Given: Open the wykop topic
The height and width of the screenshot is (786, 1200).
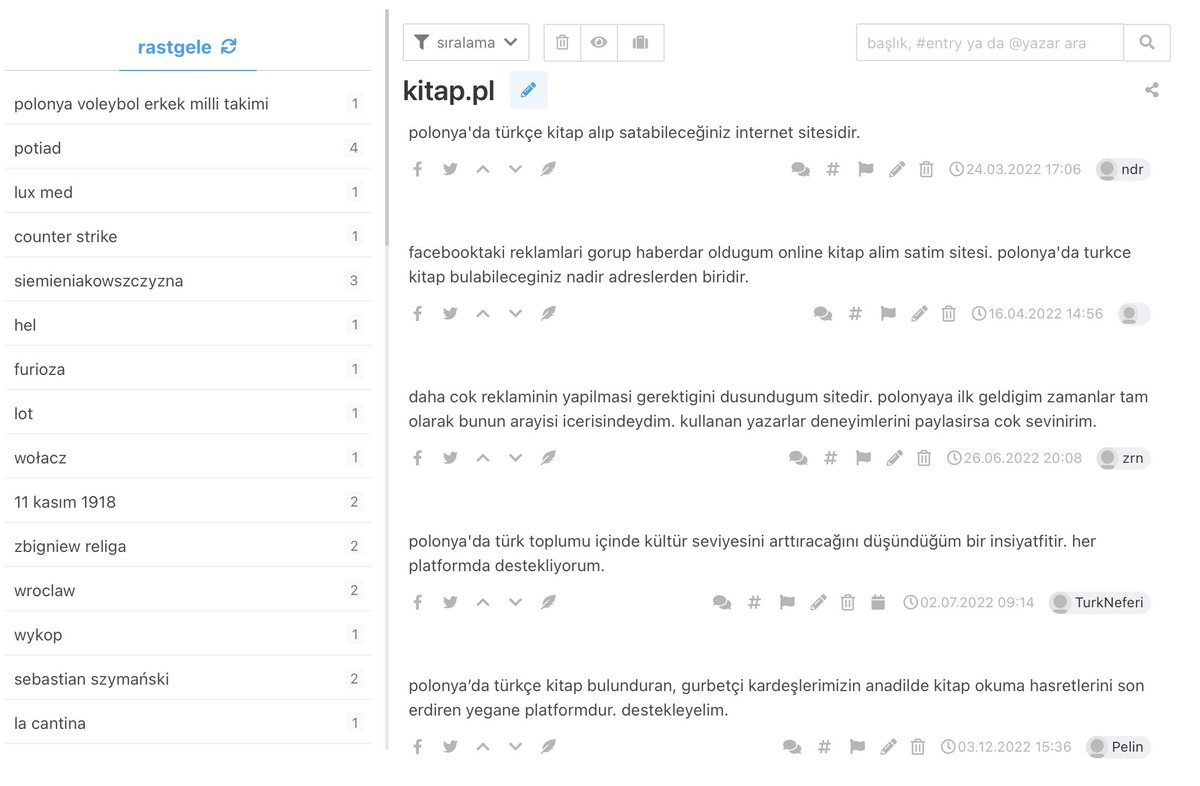Looking at the screenshot, I should pos(187,634).
